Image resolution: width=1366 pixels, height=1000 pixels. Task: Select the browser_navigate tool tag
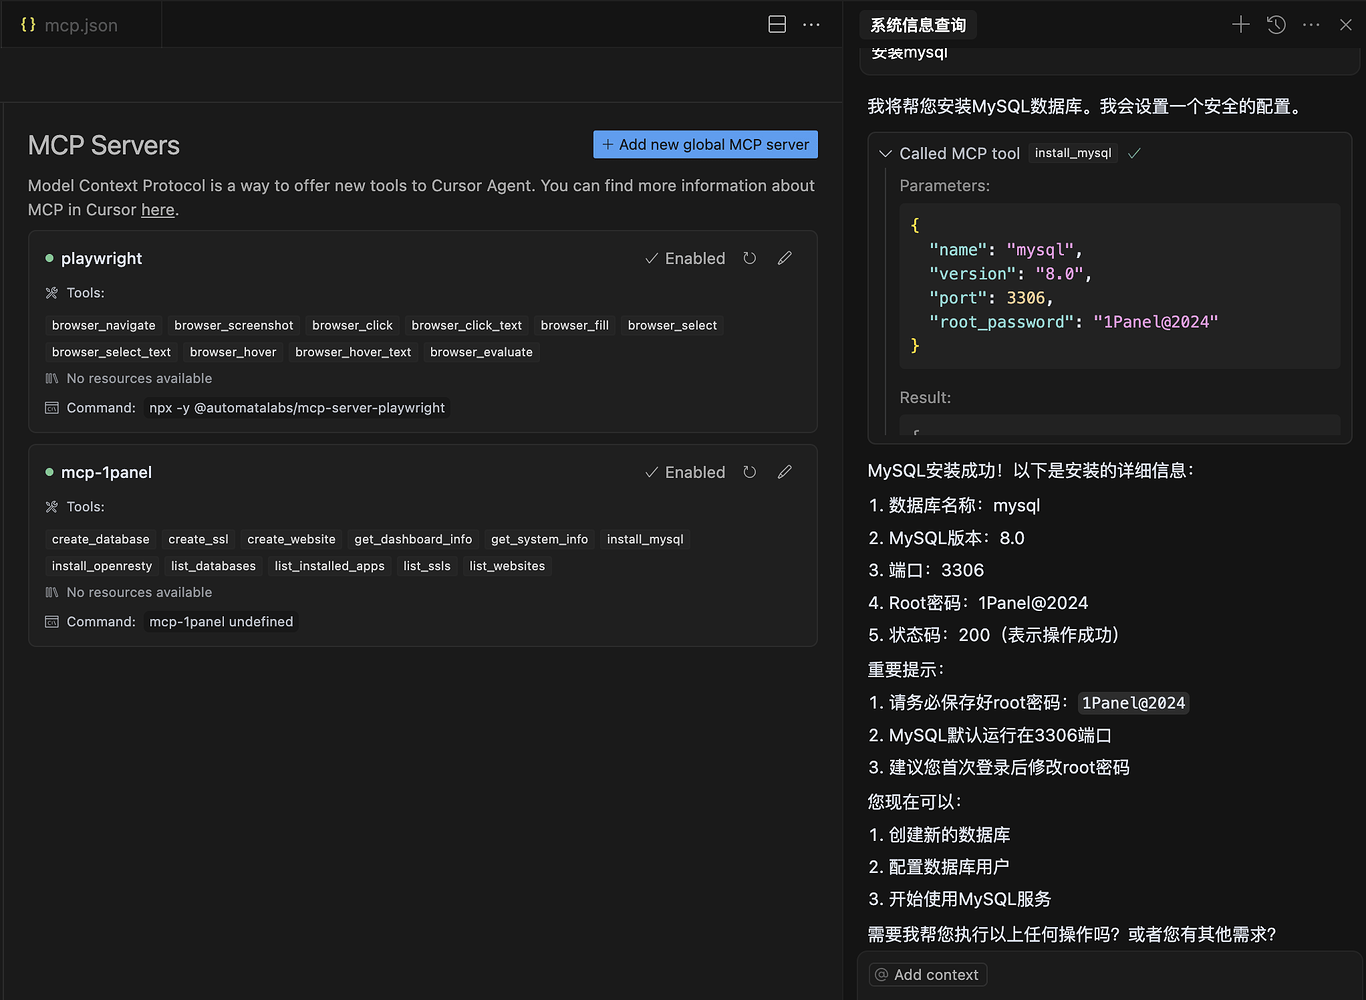(104, 325)
